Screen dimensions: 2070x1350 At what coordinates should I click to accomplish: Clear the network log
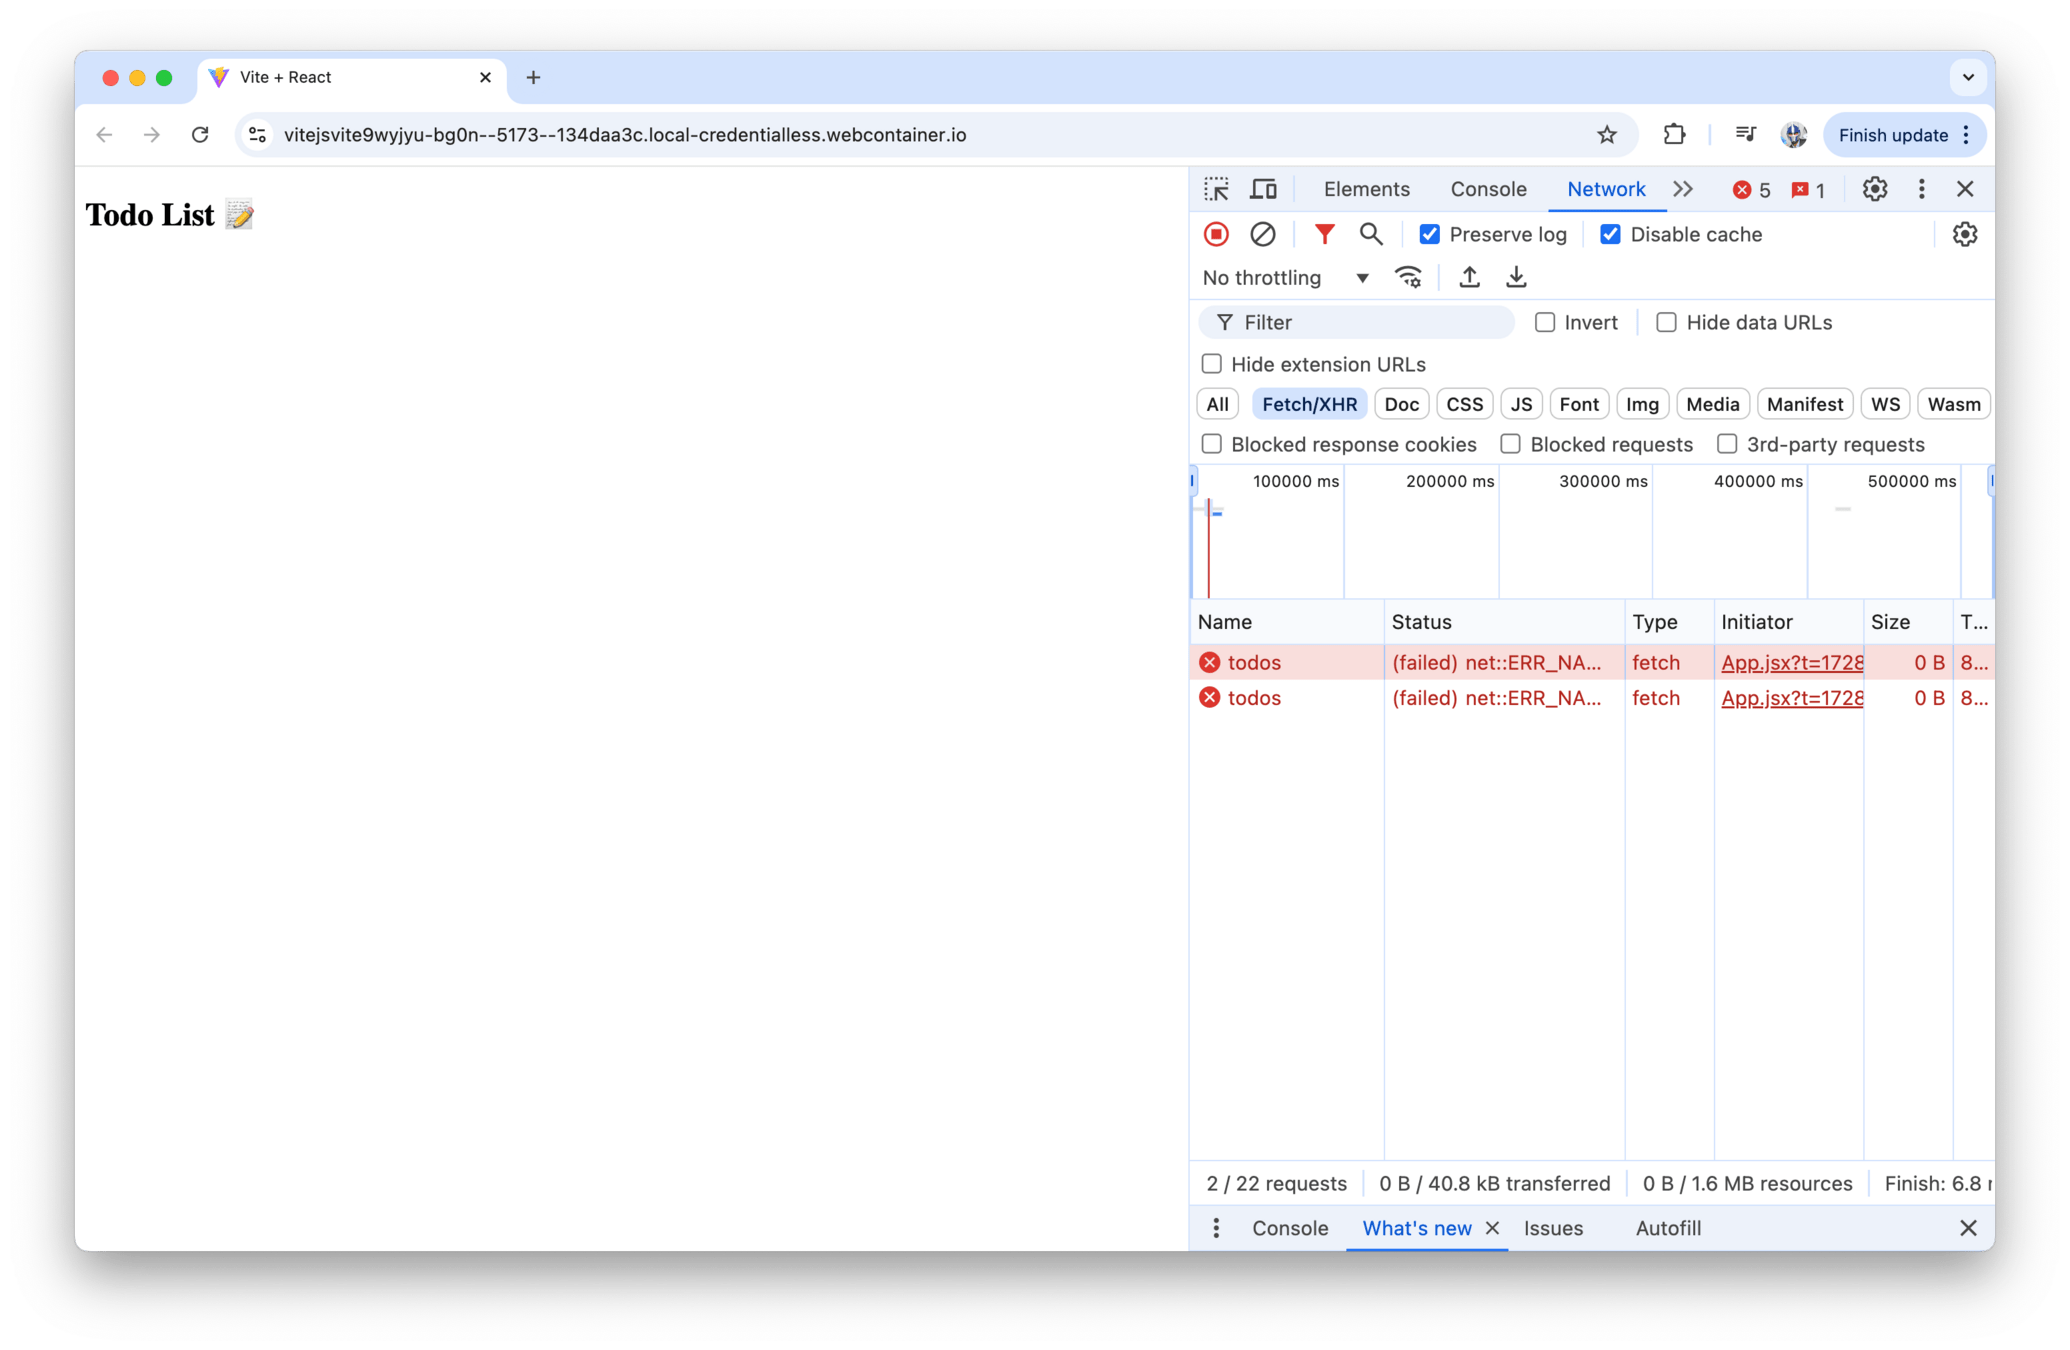[1262, 234]
